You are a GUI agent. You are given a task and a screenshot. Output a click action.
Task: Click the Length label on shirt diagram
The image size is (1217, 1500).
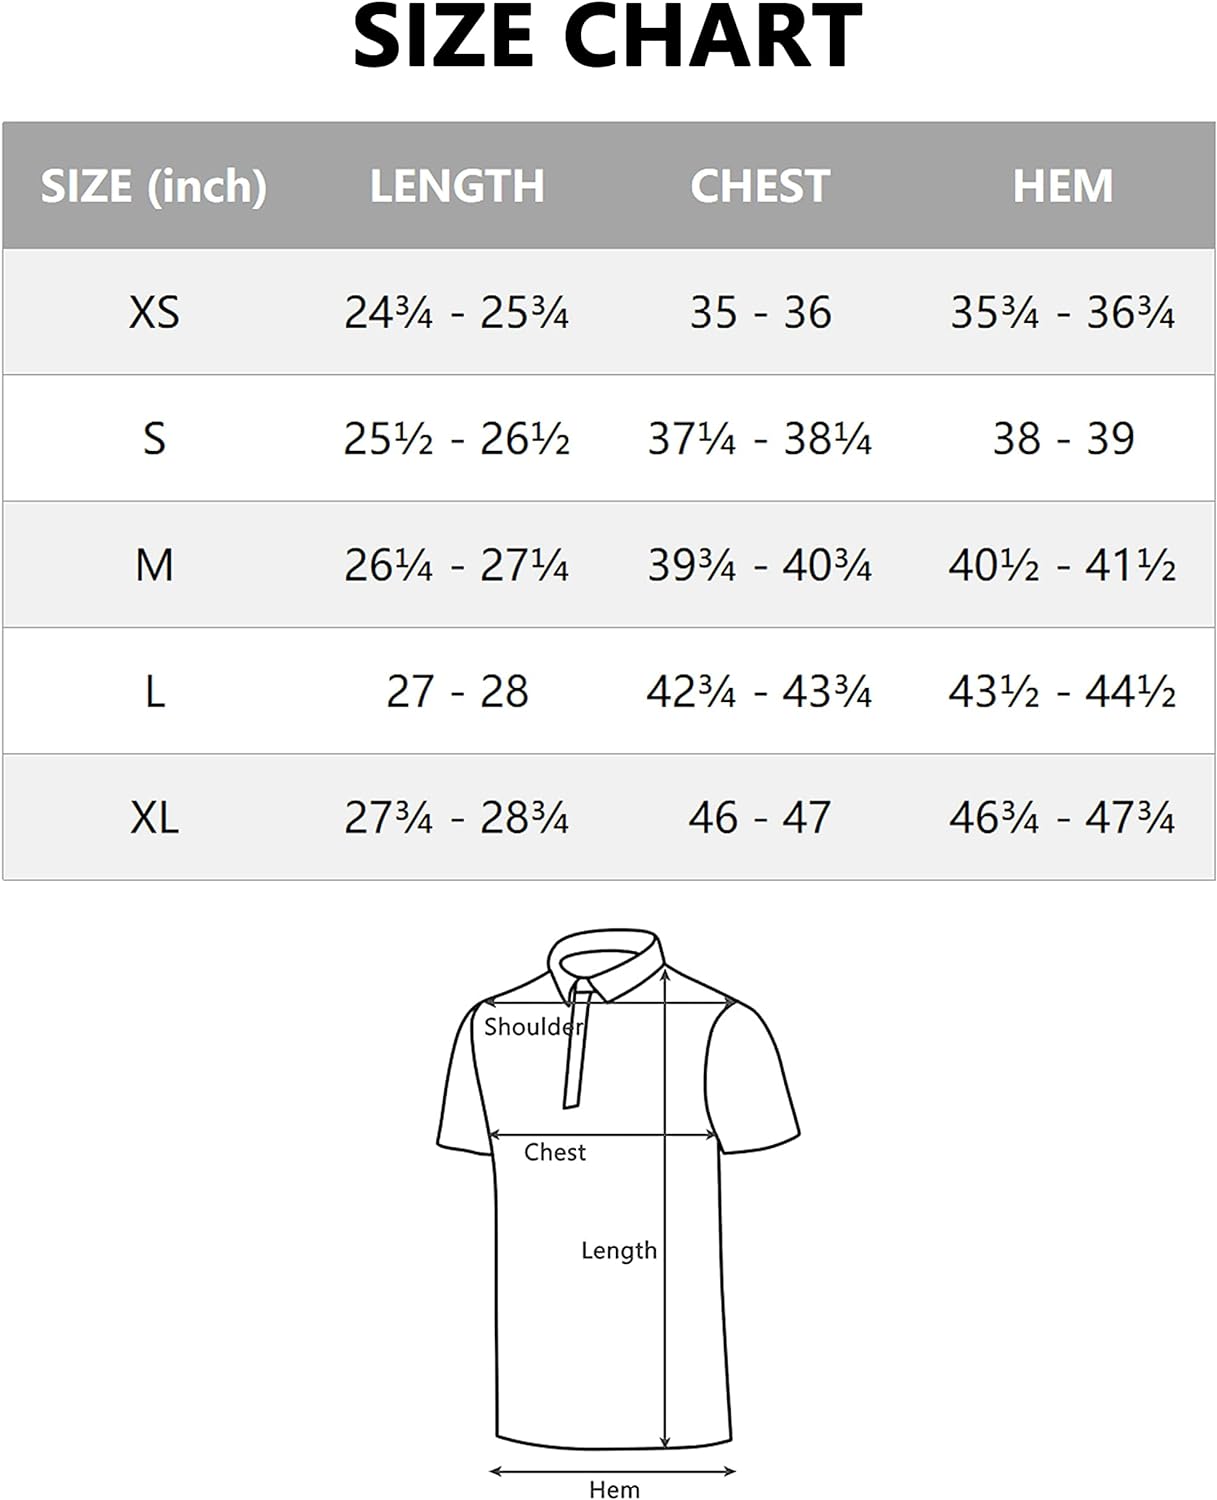click(x=619, y=1251)
